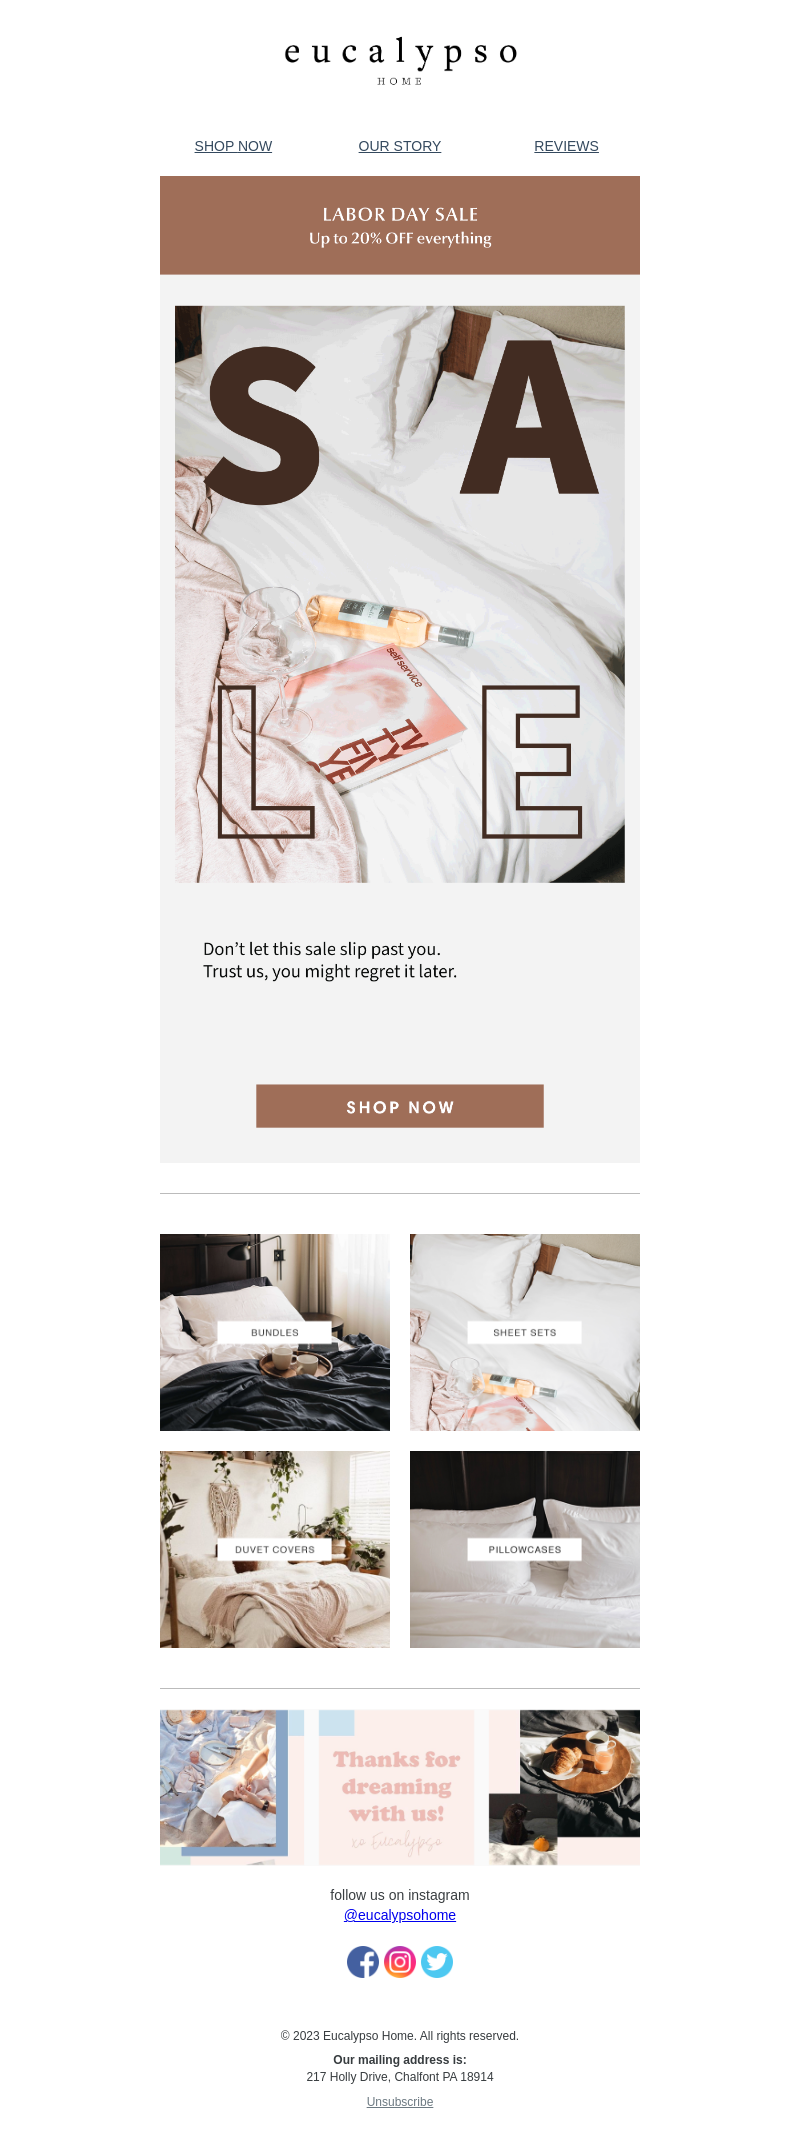Open the Facebook social icon
The width and height of the screenshot is (800, 2145).
363,1961
